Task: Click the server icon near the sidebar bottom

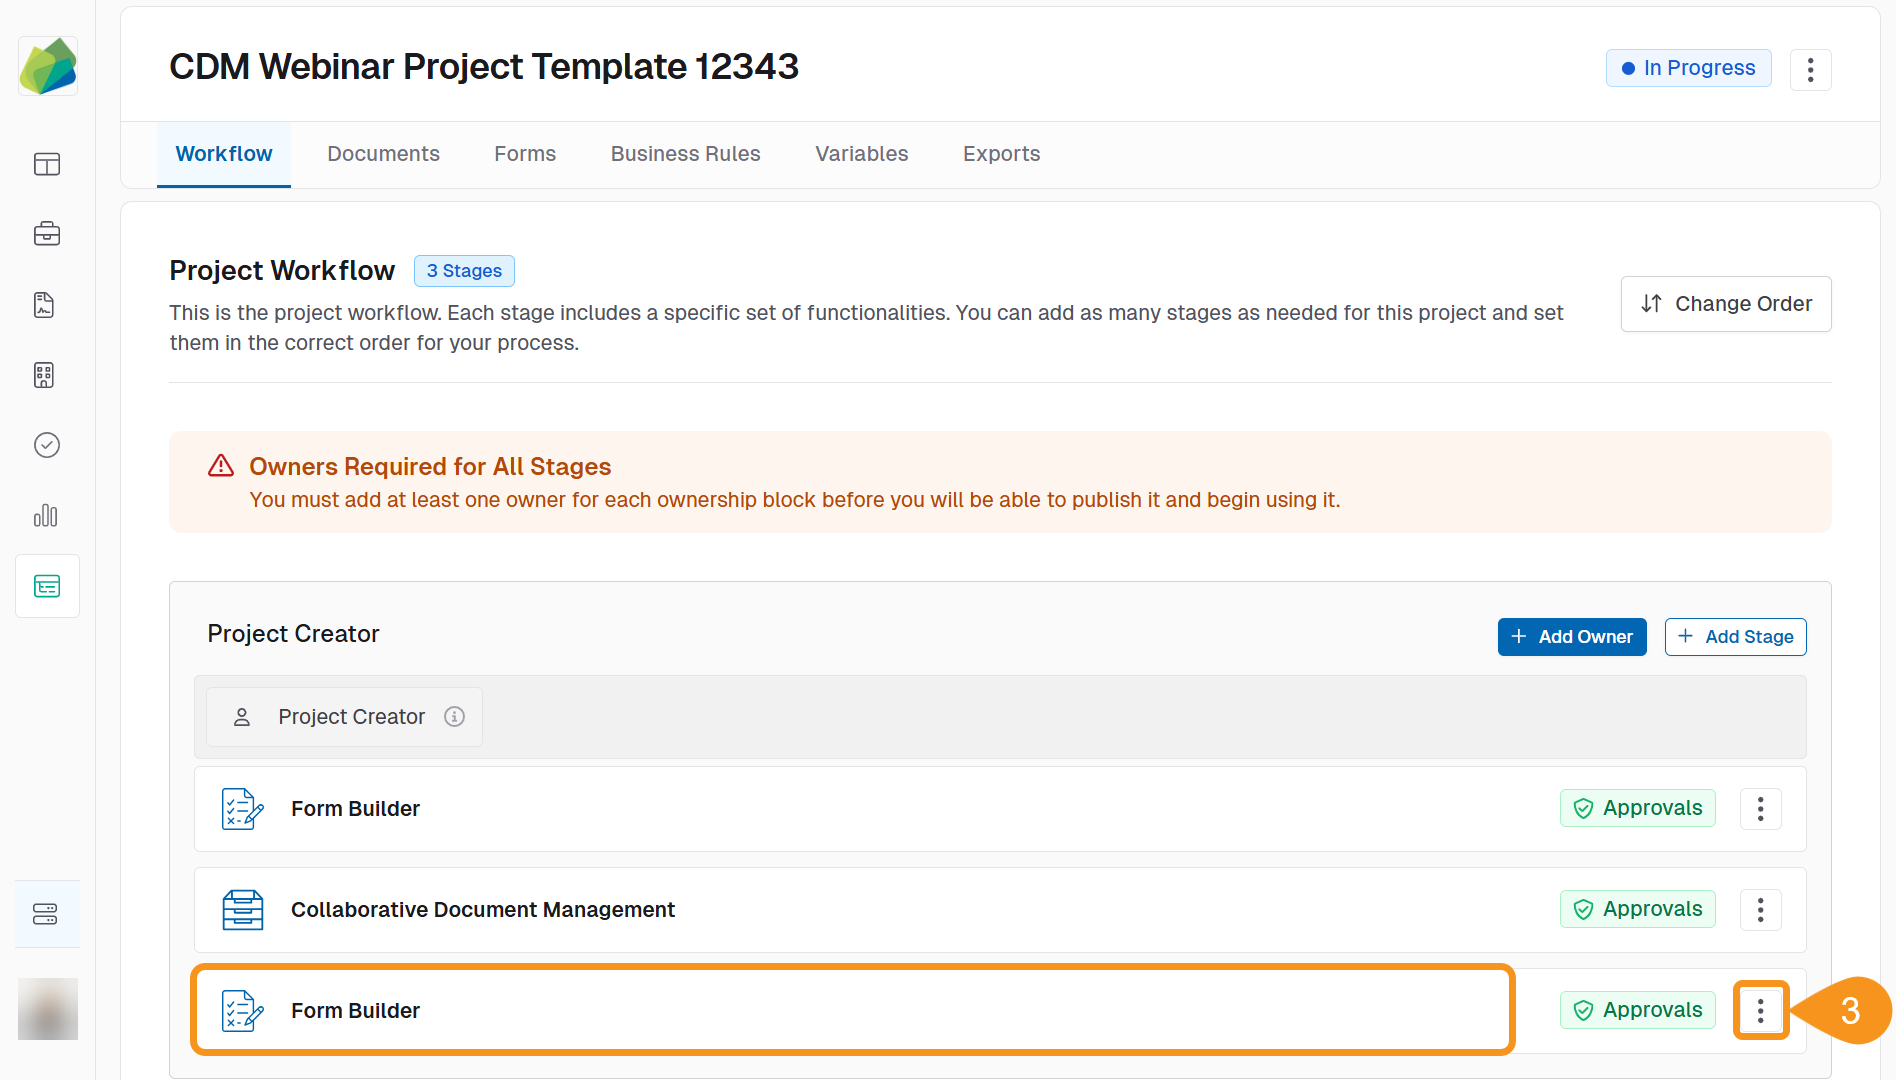Action: (47, 913)
